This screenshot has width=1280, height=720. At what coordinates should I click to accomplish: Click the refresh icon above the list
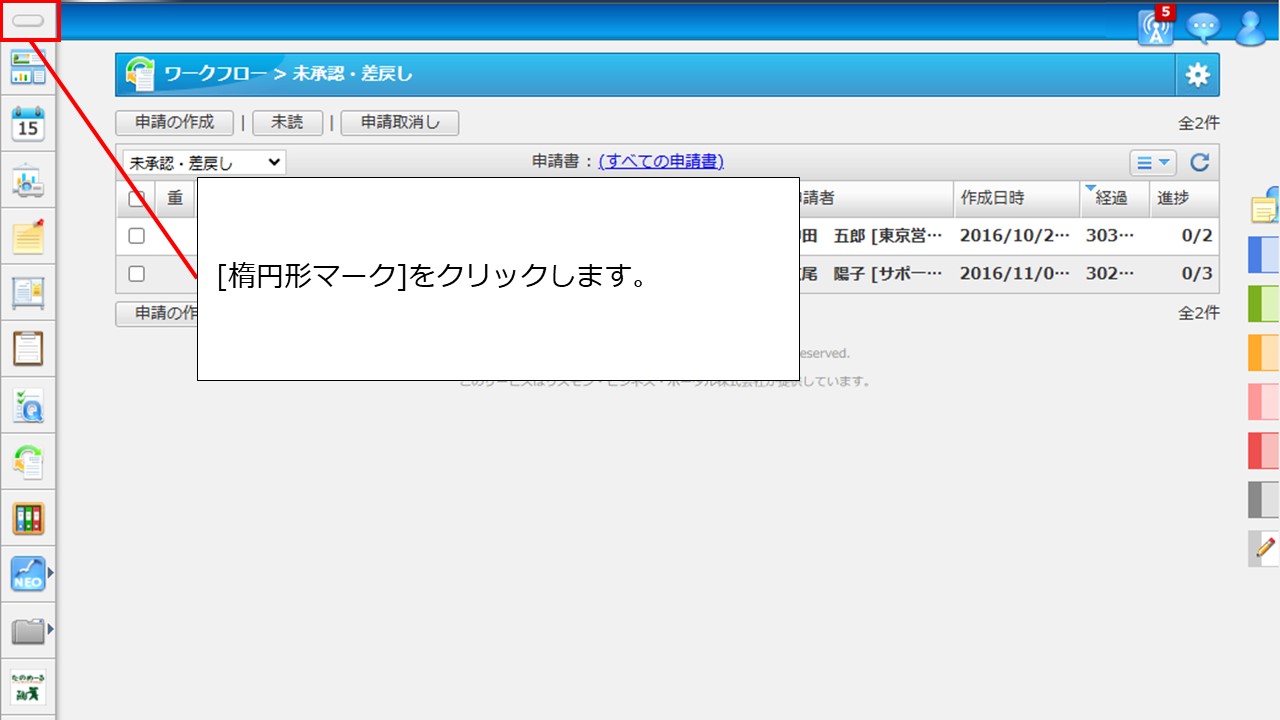click(1200, 163)
